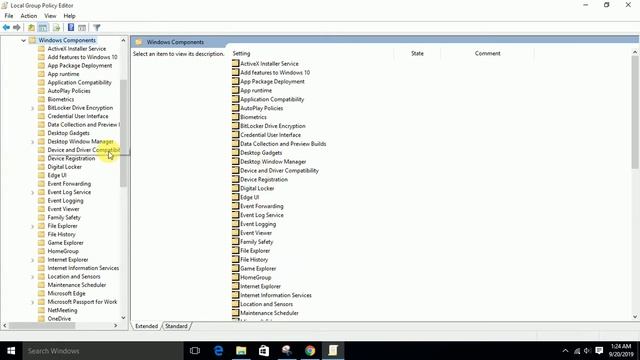Select Maintenance Scheduler in tree
This screenshot has height=360, width=640.
77,285
